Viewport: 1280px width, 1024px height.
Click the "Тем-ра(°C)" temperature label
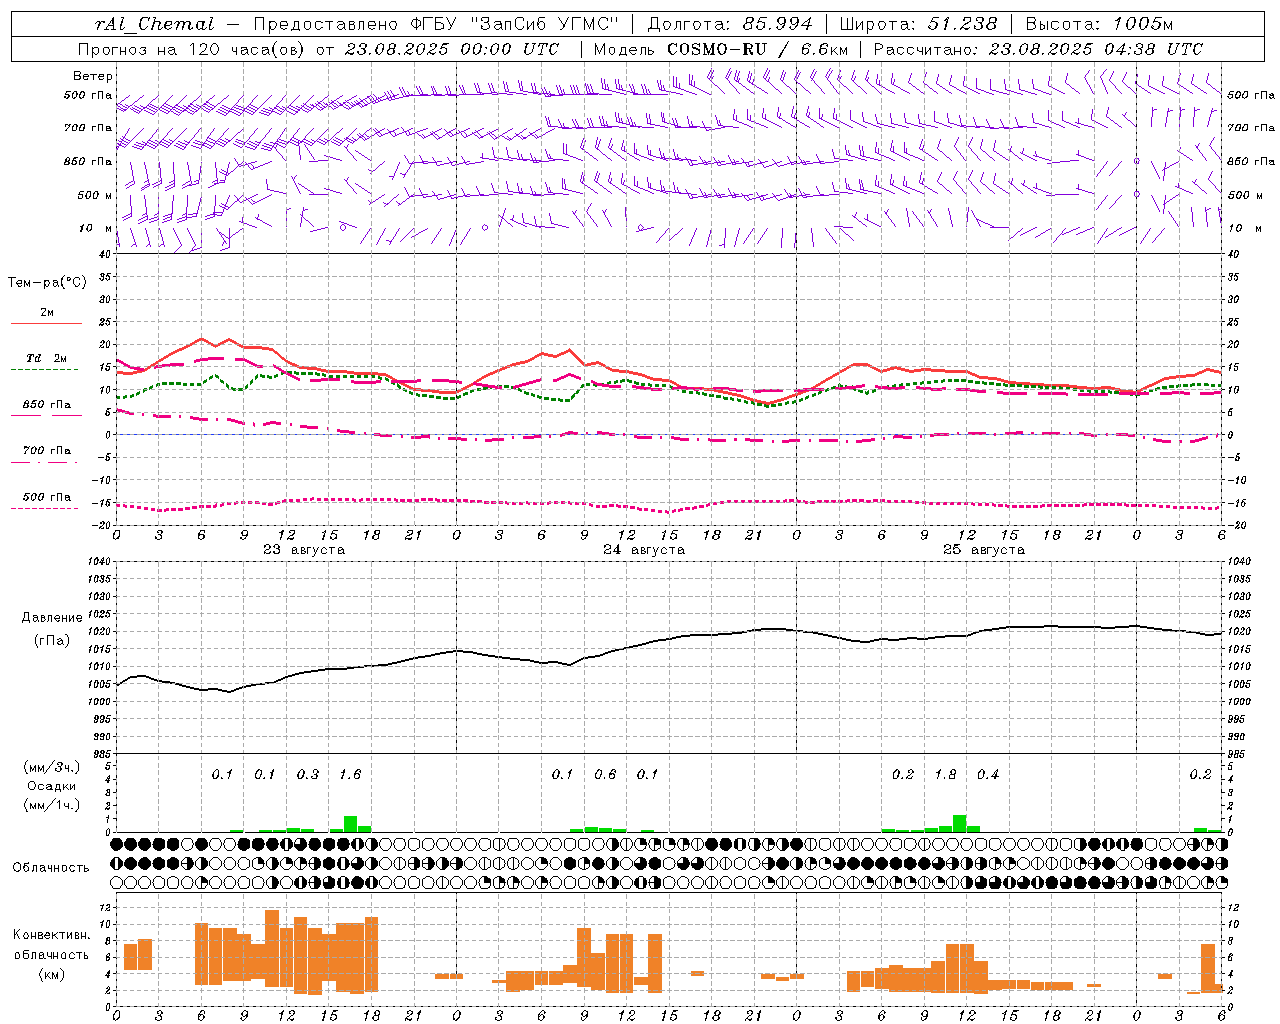pyautogui.click(x=47, y=283)
